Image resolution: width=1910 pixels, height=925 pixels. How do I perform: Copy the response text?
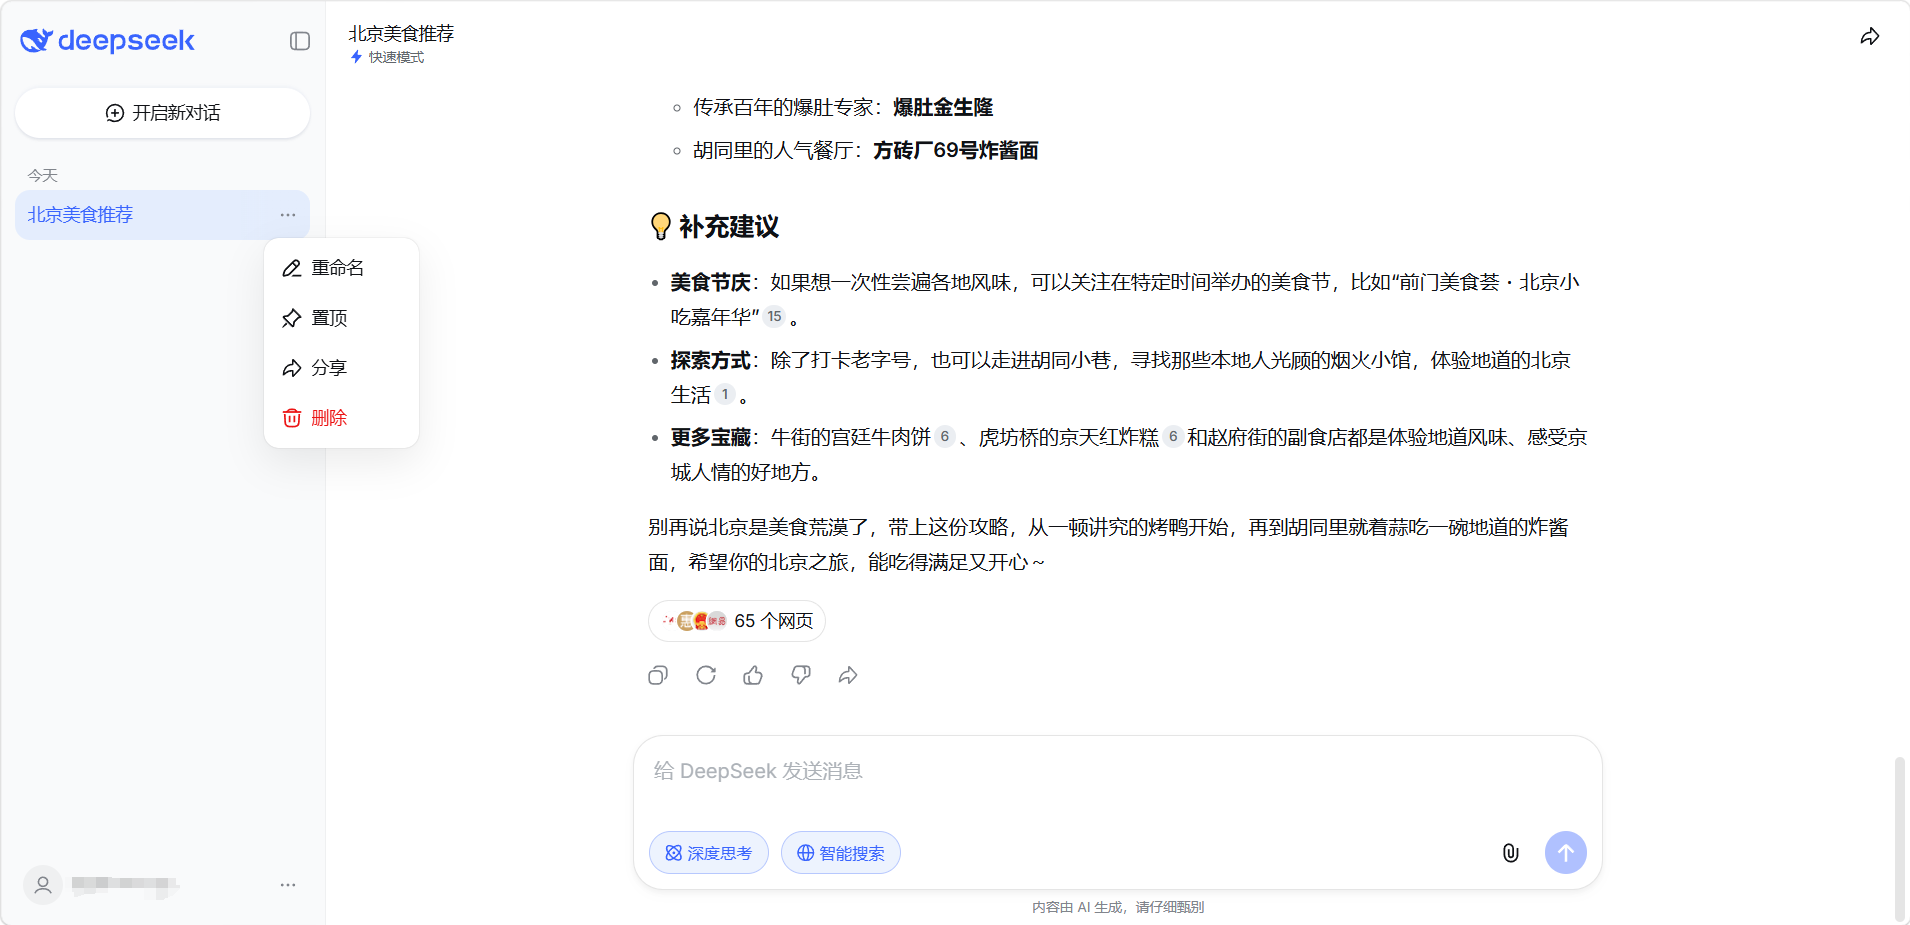click(658, 676)
